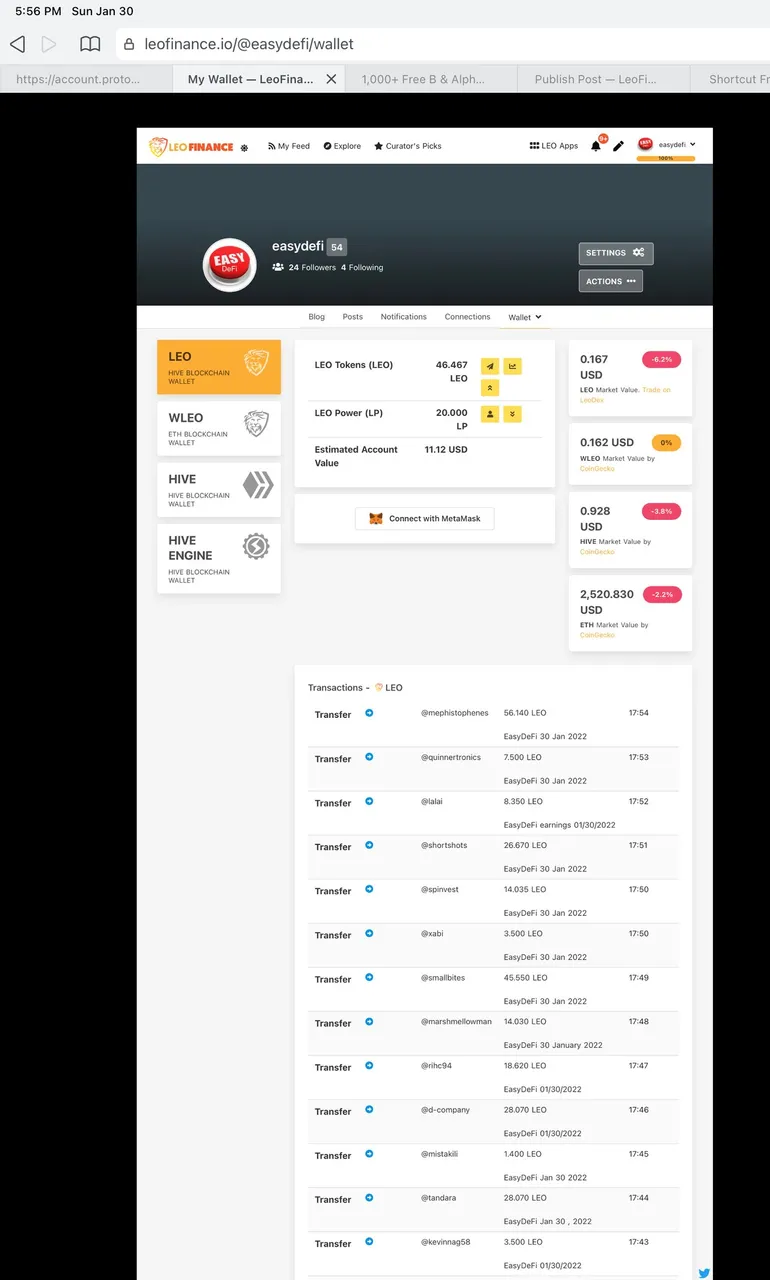Click transfer arrow icon in @marshmellowman row
The height and width of the screenshot is (1280, 770).
click(x=369, y=1021)
